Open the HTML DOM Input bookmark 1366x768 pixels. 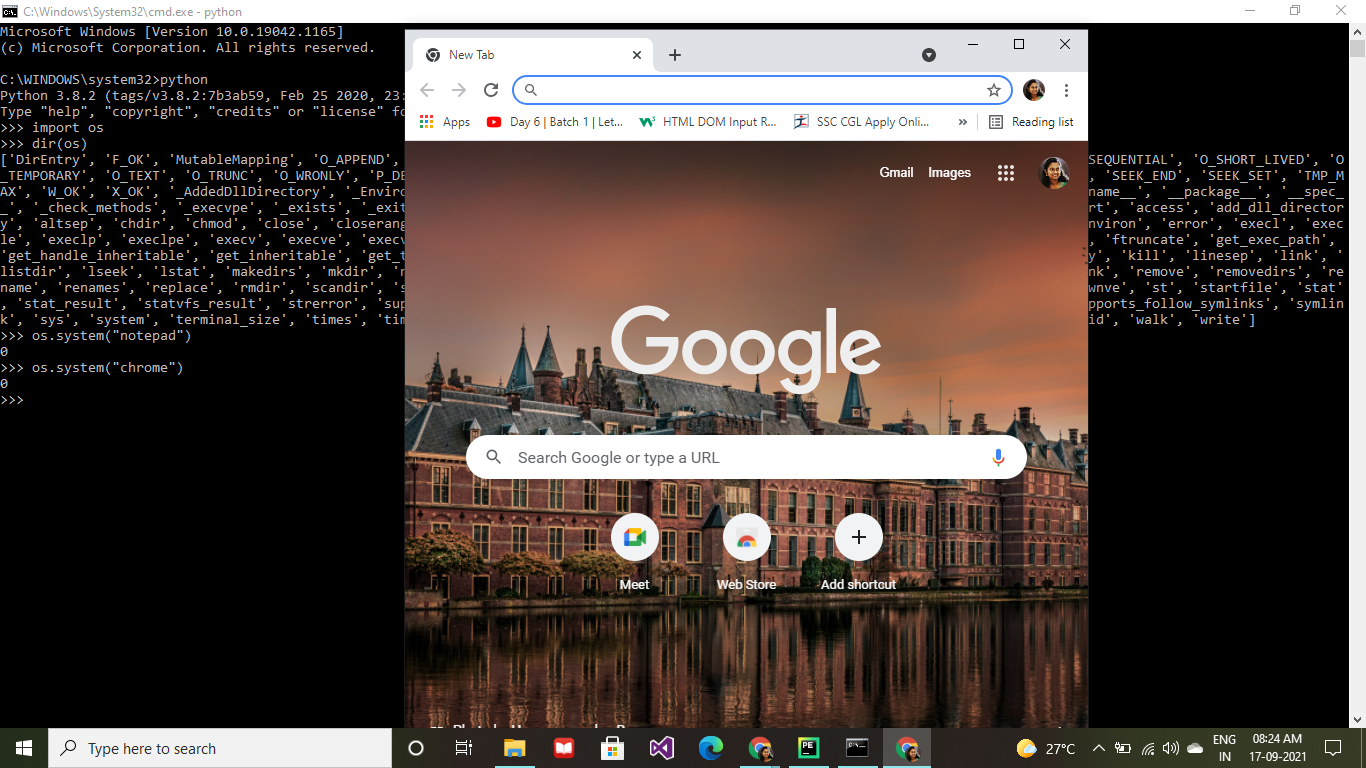pyautogui.click(x=708, y=121)
